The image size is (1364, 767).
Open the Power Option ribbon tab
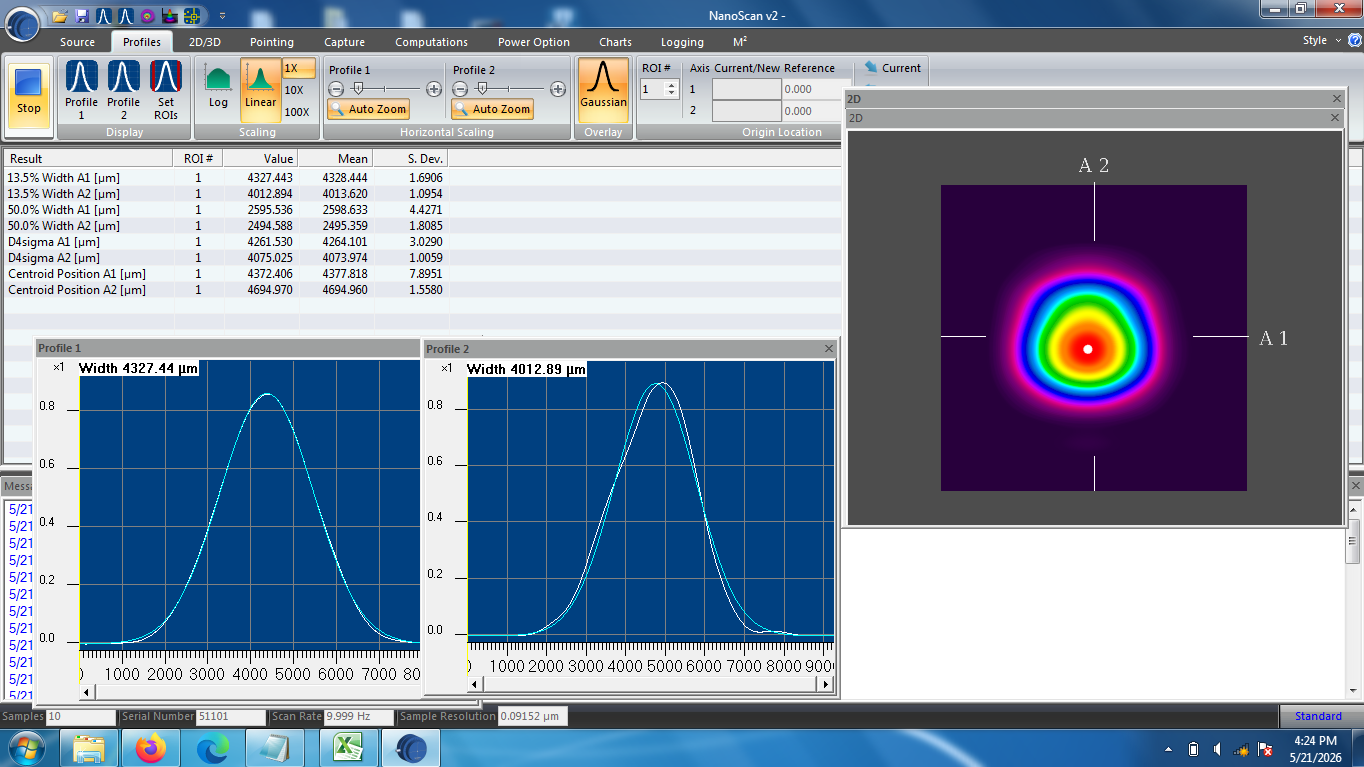pos(534,42)
